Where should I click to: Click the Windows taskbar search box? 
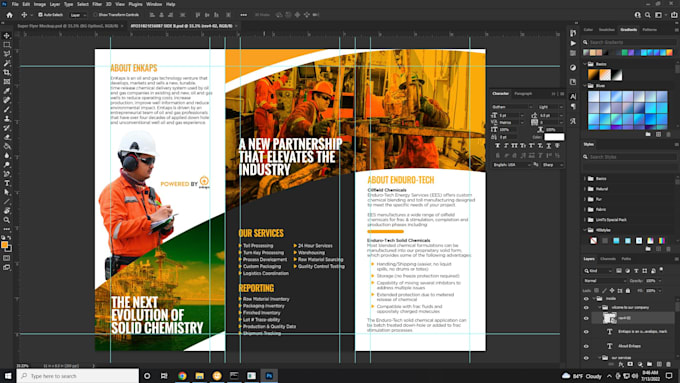pyautogui.click(x=78, y=376)
